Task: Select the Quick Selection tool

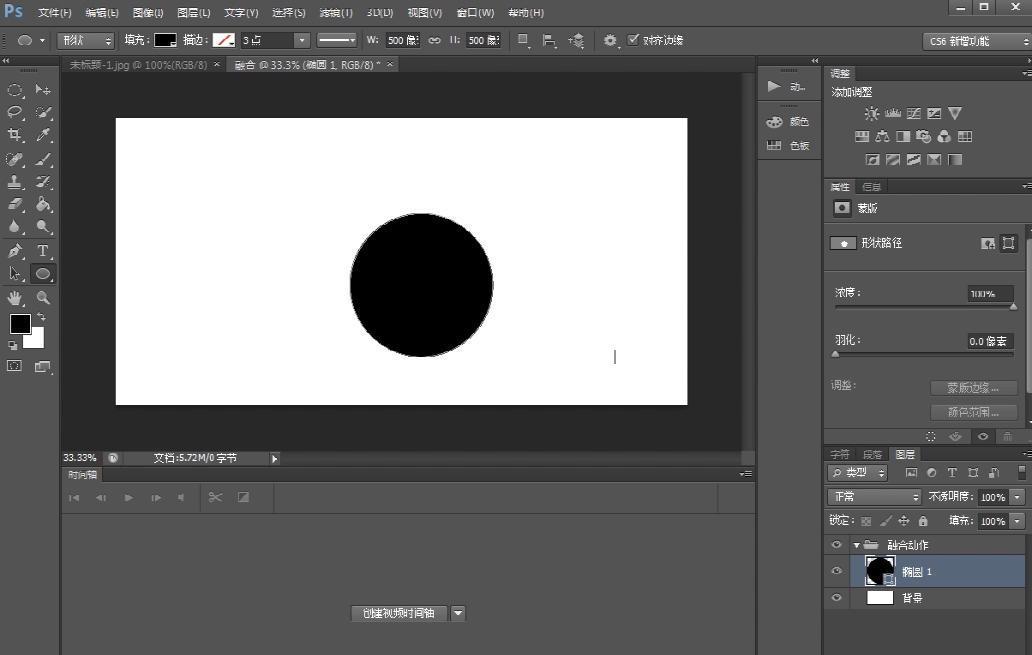Action: pos(43,113)
